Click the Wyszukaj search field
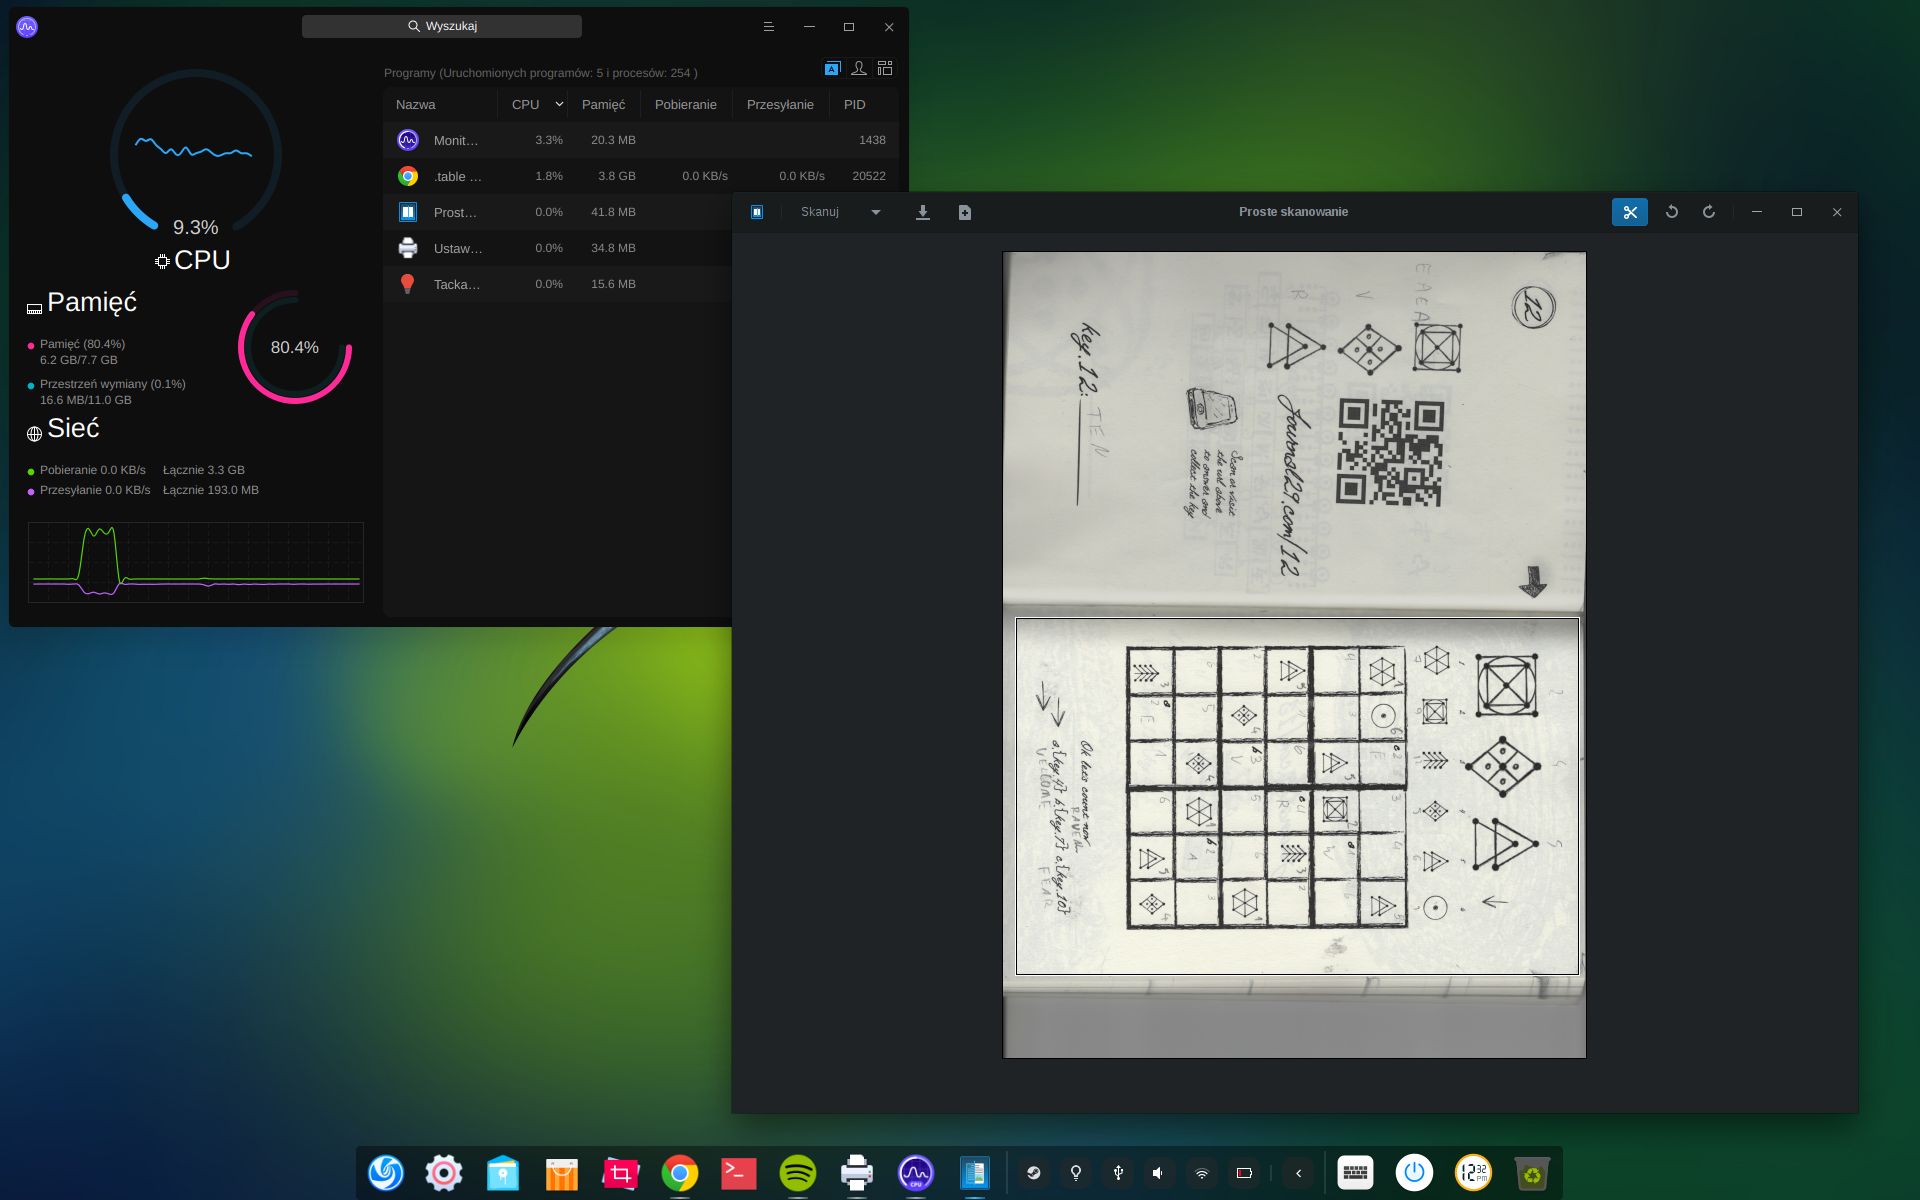 [442, 26]
